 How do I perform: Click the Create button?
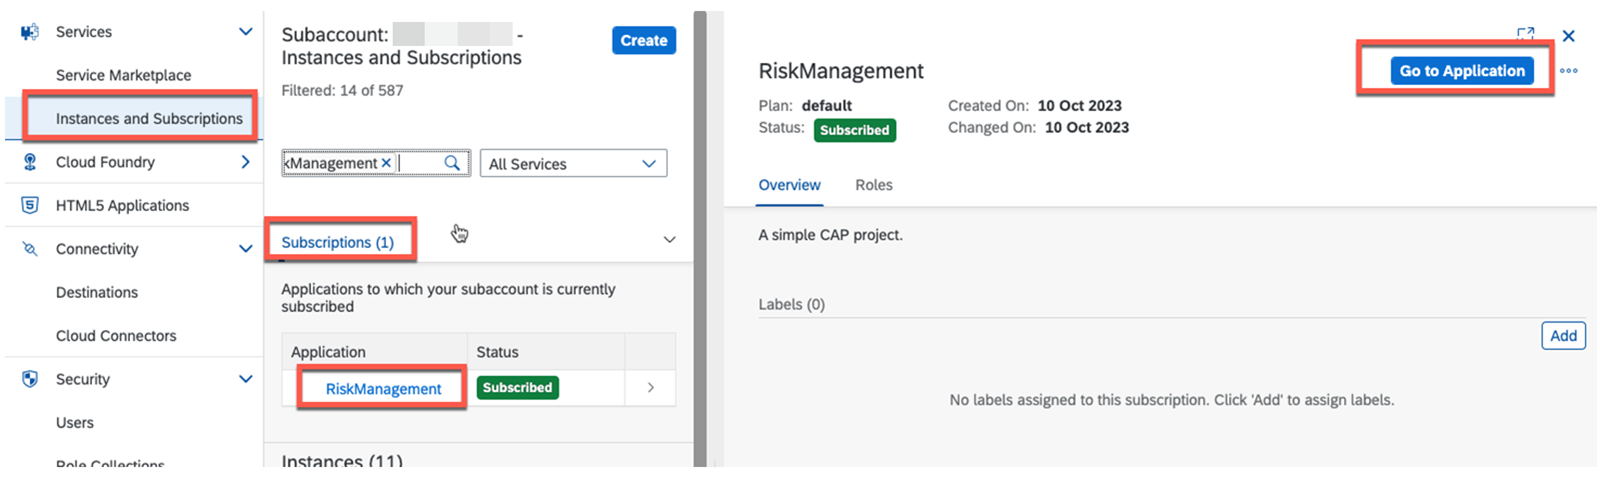tap(643, 41)
